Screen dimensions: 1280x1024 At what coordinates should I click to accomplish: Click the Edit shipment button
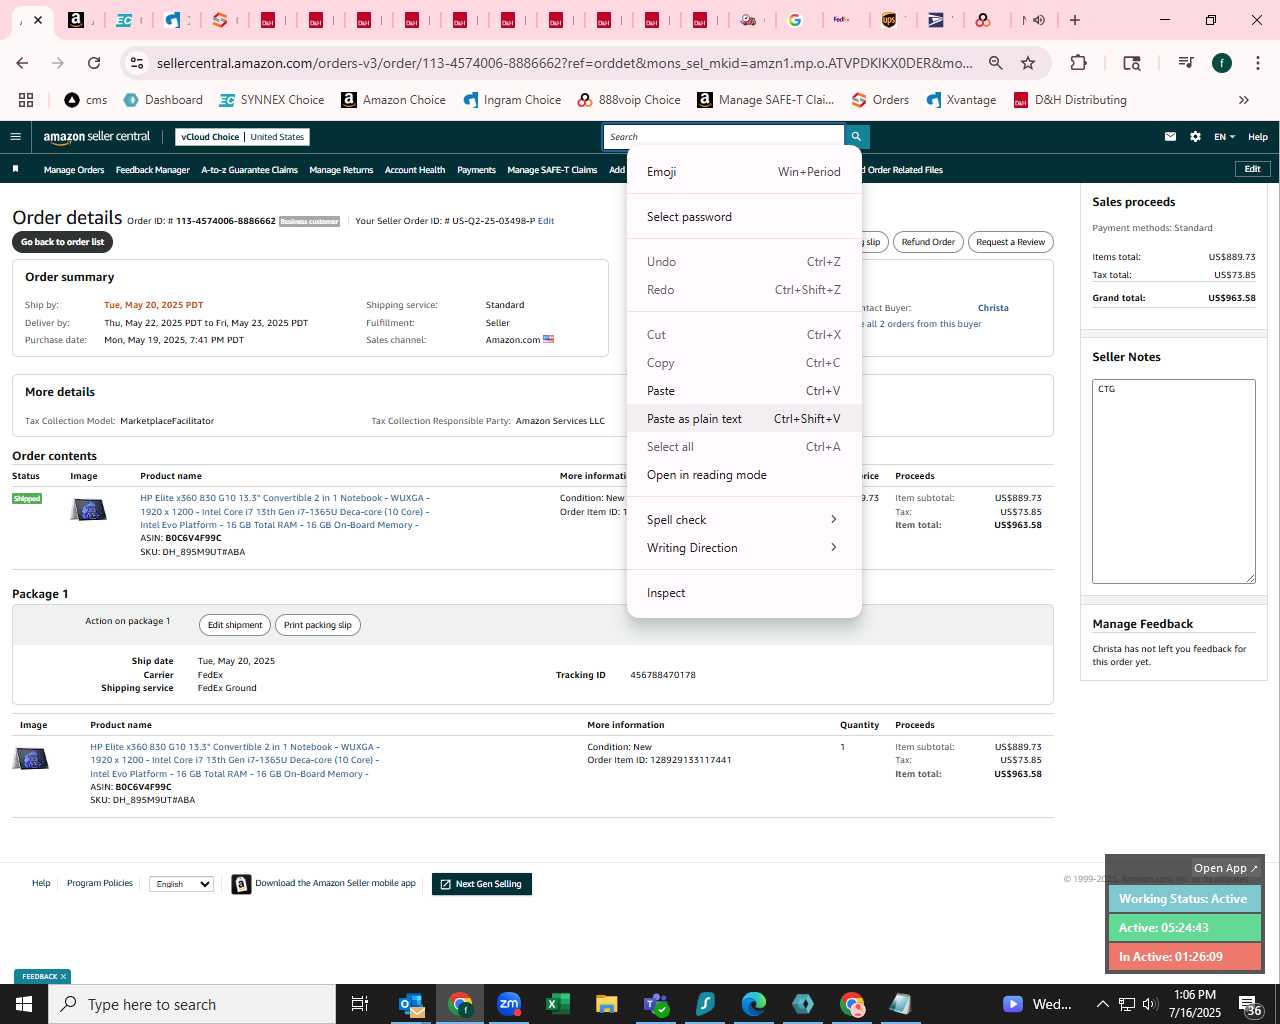(x=235, y=625)
